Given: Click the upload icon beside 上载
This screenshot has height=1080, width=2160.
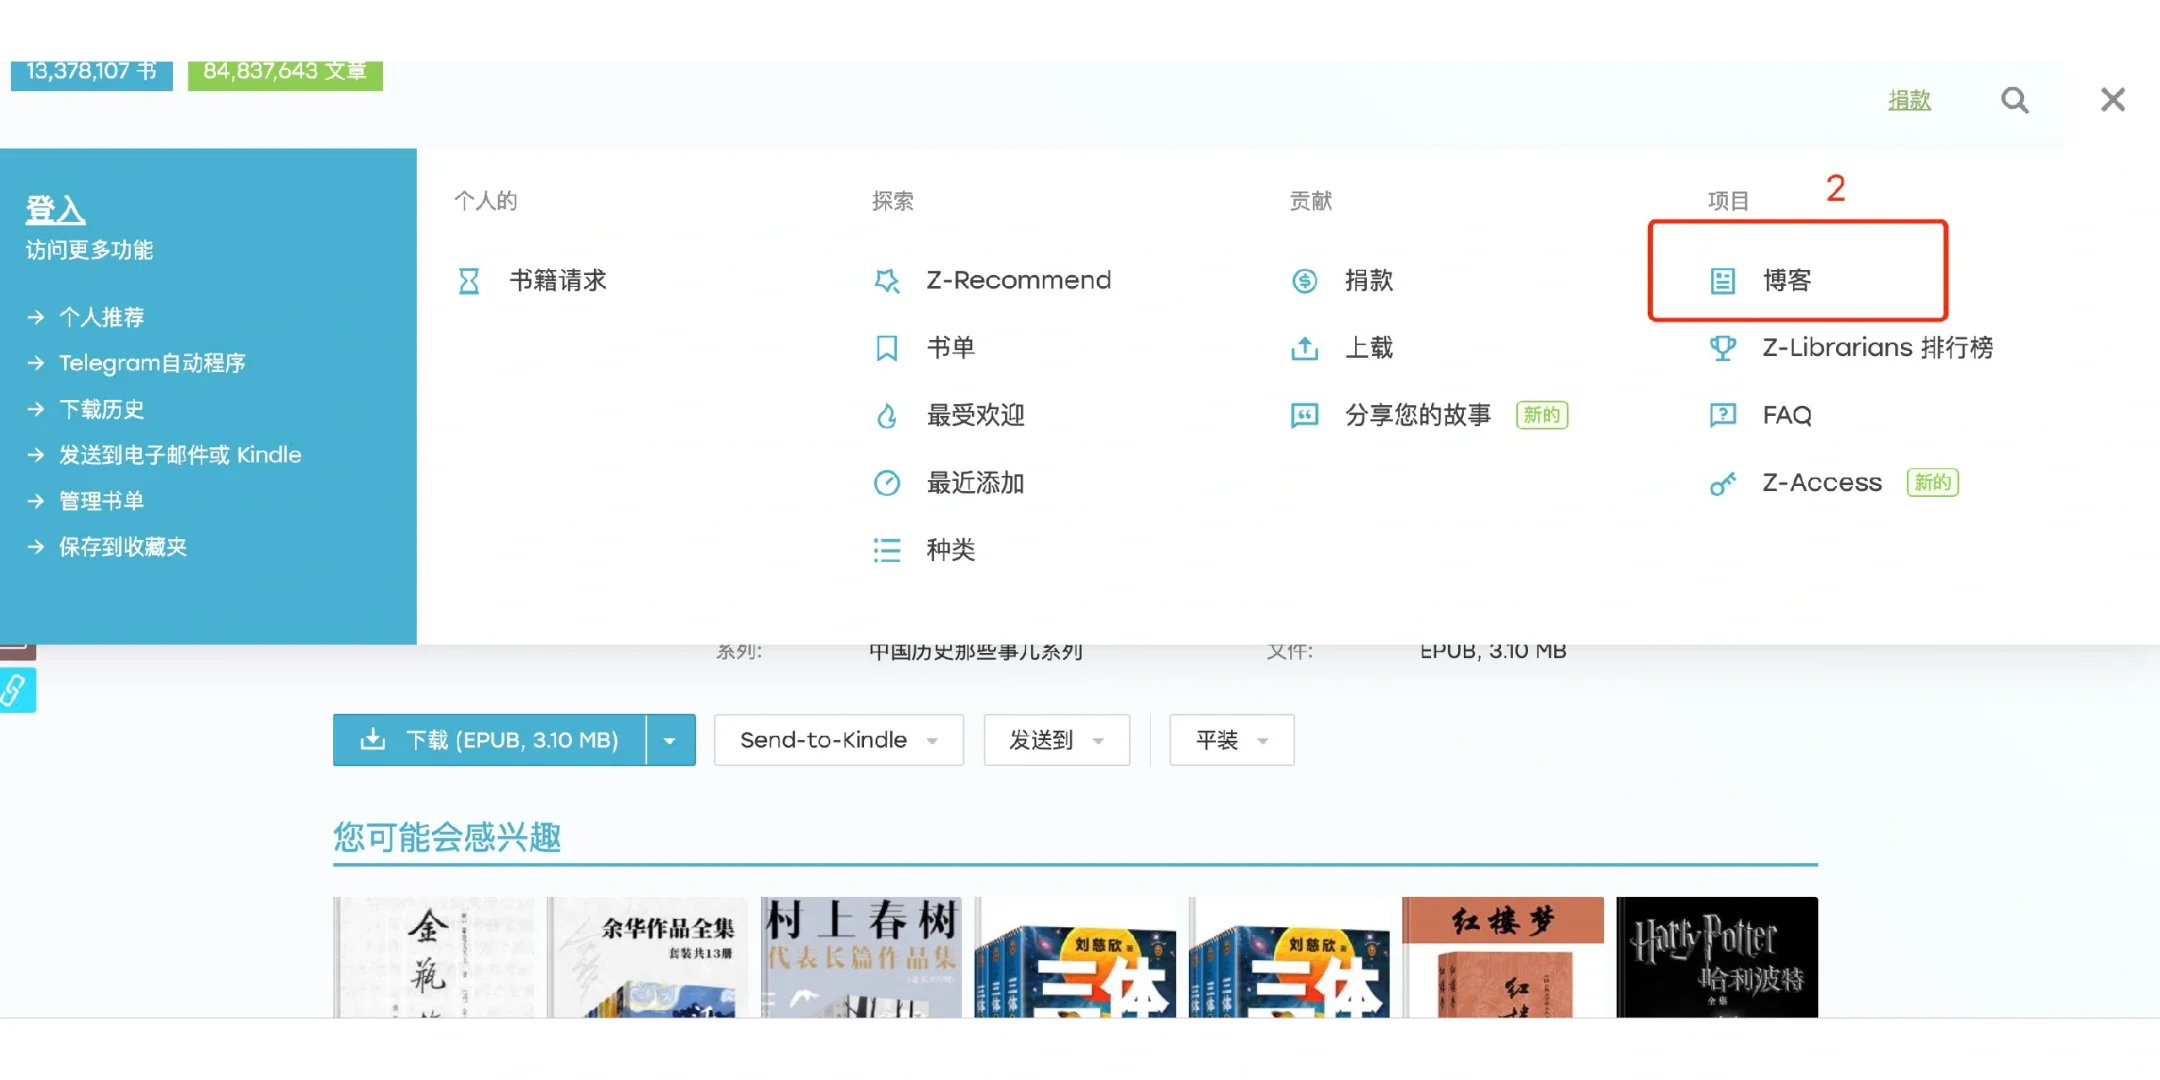Looking at the screenshot, I should [1304, 348].
